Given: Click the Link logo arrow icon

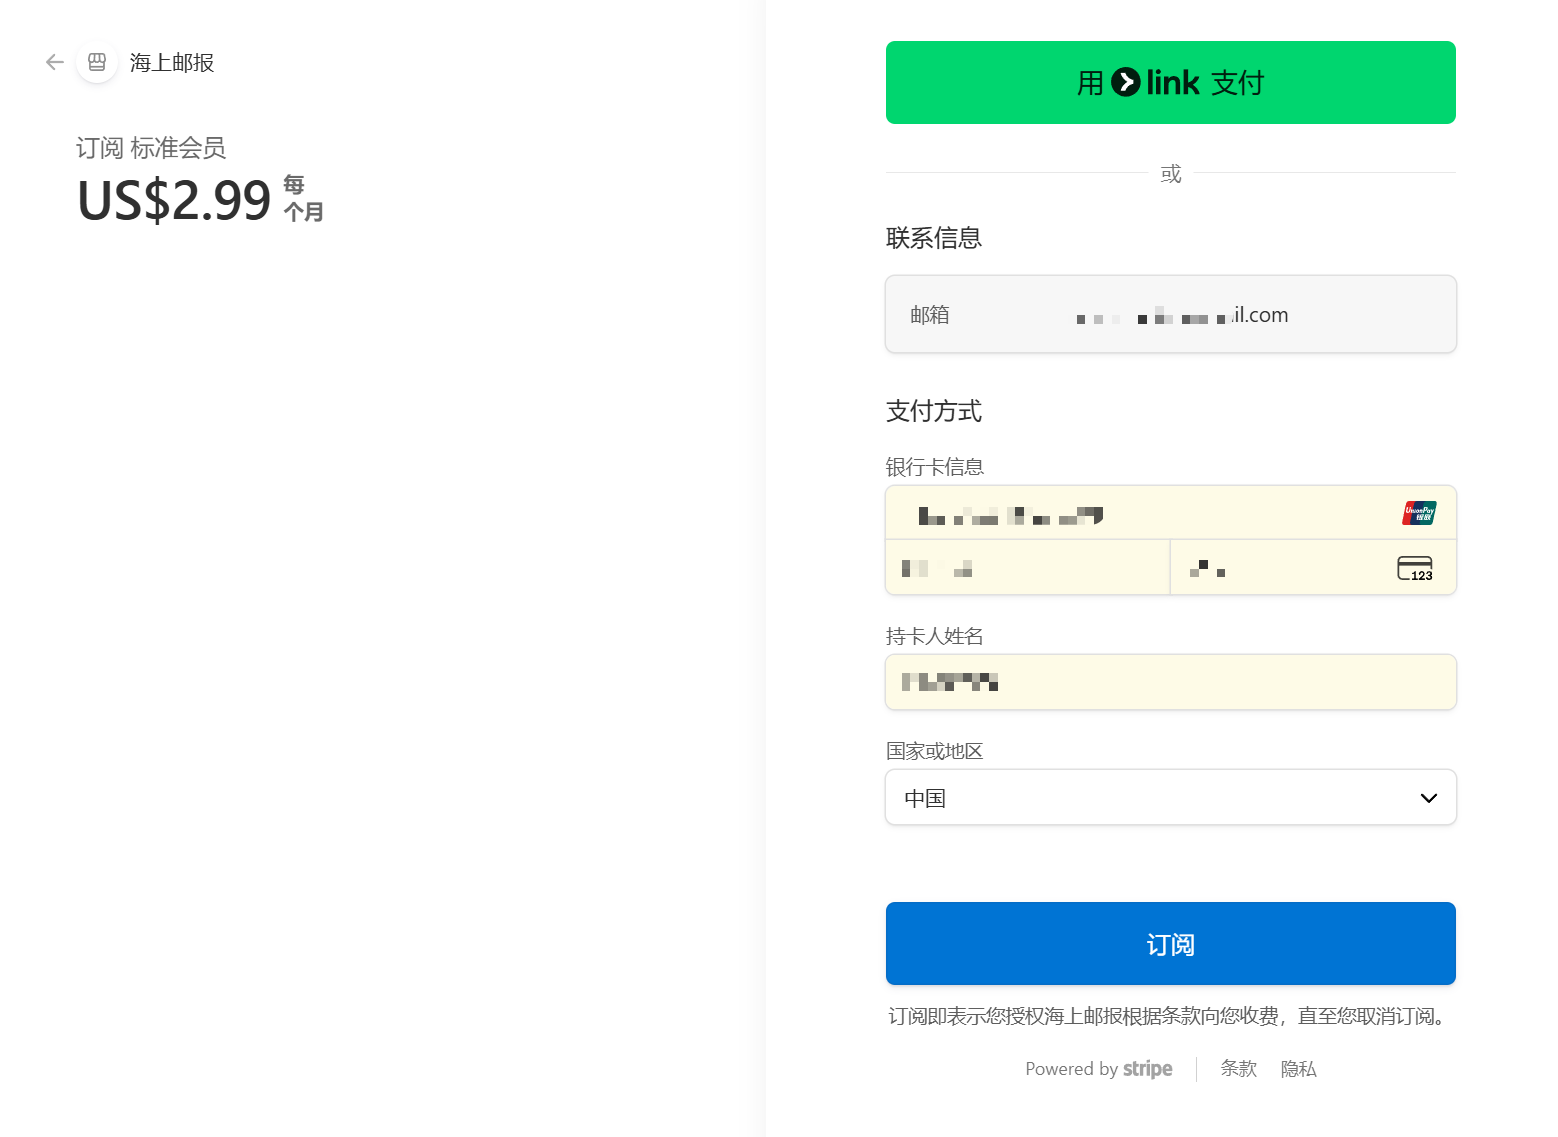Looking at the screenshot, I should (x=1125, y=82).
